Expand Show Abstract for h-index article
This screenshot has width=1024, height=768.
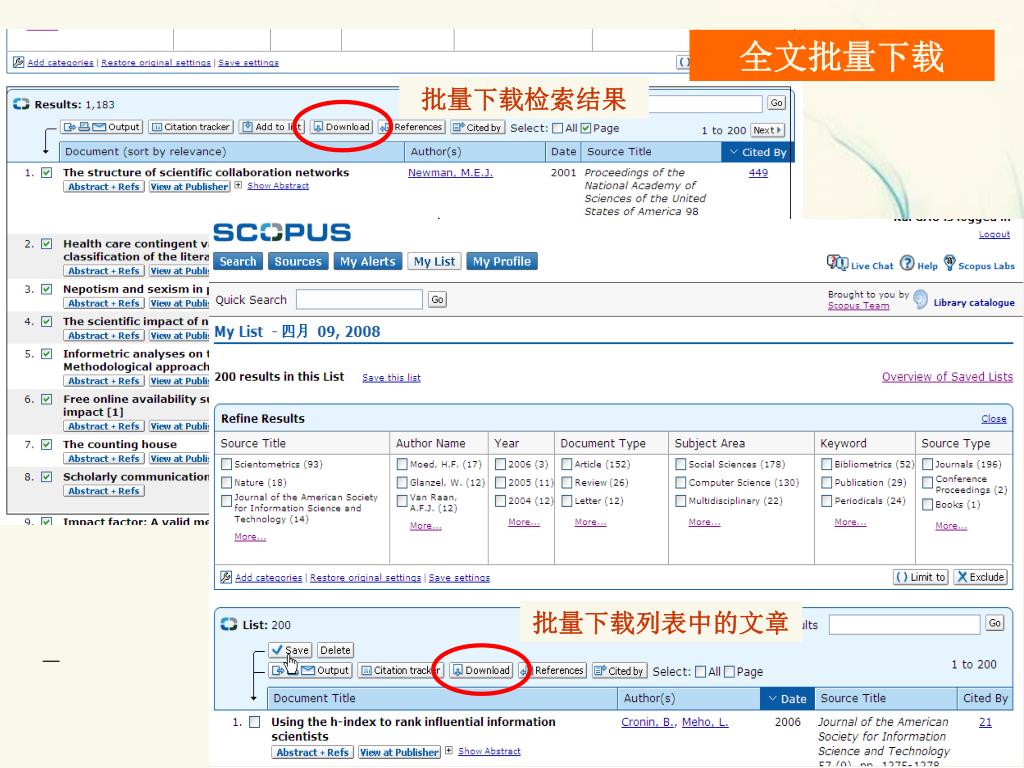489,751
